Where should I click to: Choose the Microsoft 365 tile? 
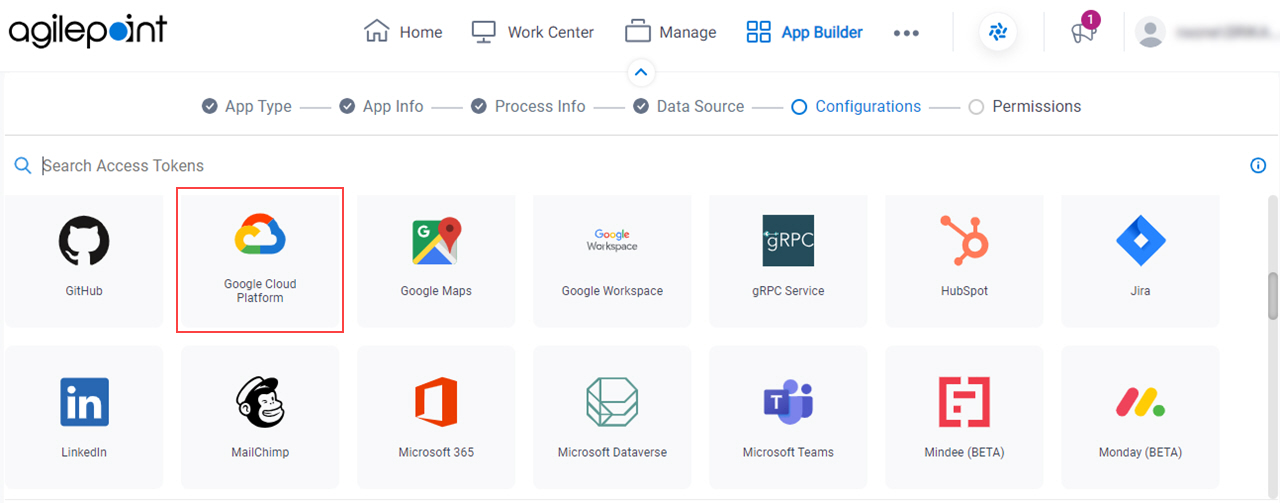[x=436, y=417]
